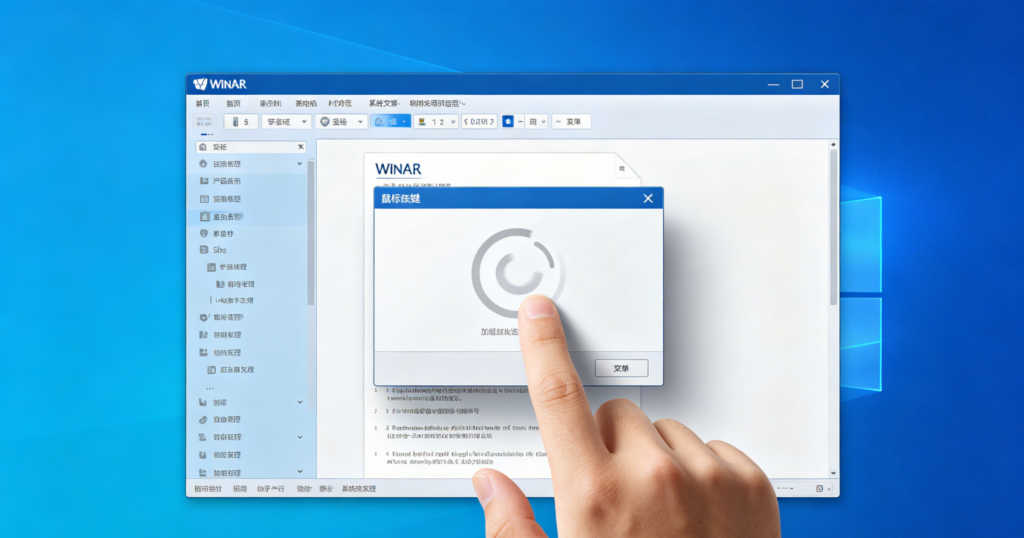1024x538 pixels.
Task: Expand the chevron on the last sidebar row
Action: (x=300, y=471)
